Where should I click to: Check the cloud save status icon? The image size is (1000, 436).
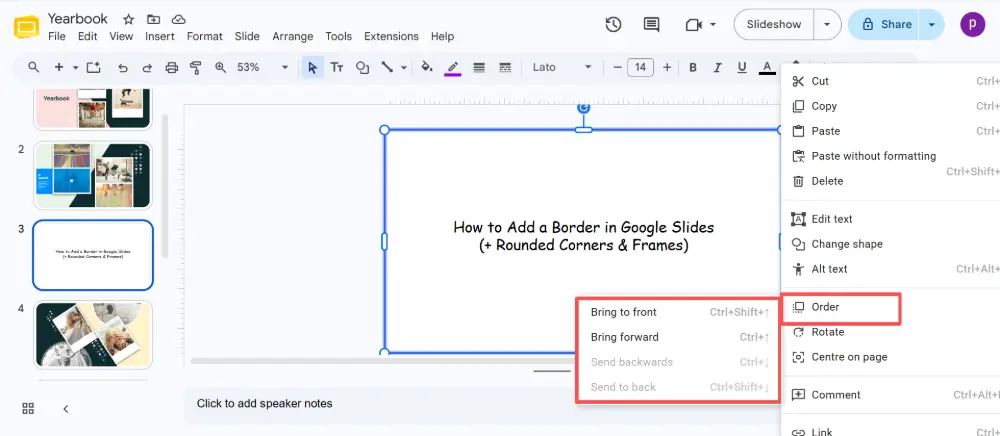tap(179, 19)
